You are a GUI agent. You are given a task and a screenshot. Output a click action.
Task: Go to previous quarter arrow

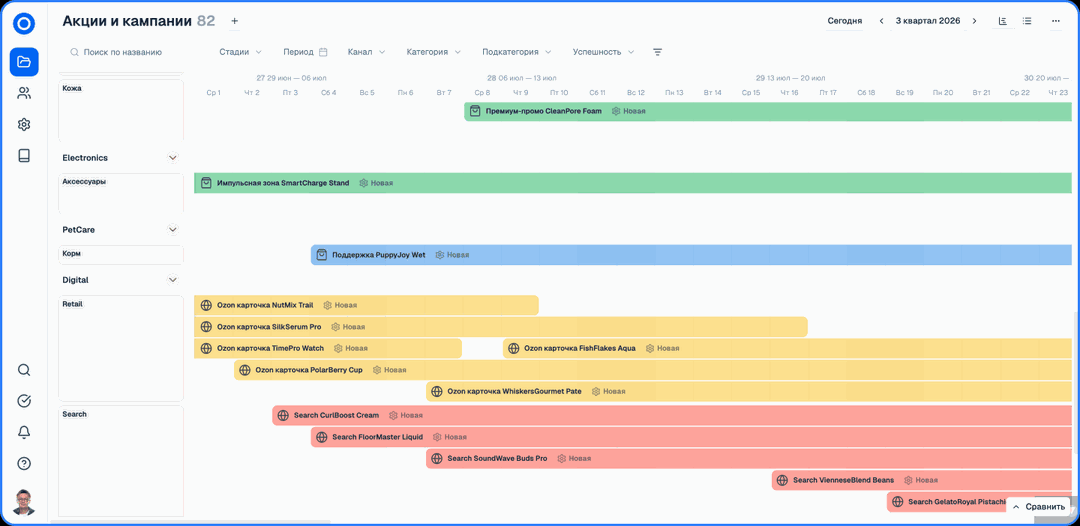(881, 21)
